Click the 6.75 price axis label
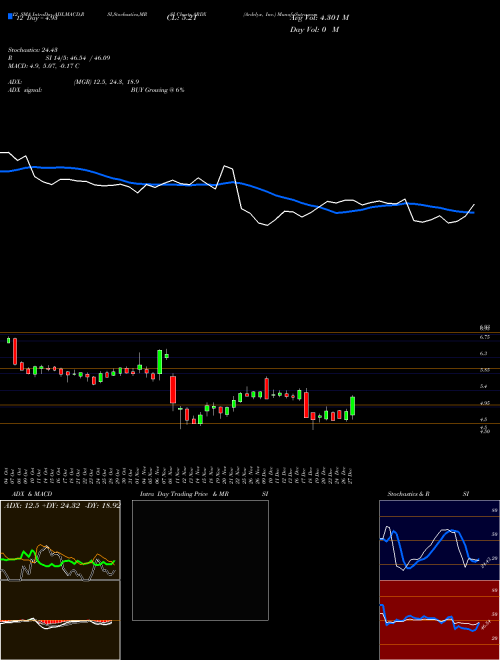The height and width of the screenshot is (660, 500). click(484, 337)
